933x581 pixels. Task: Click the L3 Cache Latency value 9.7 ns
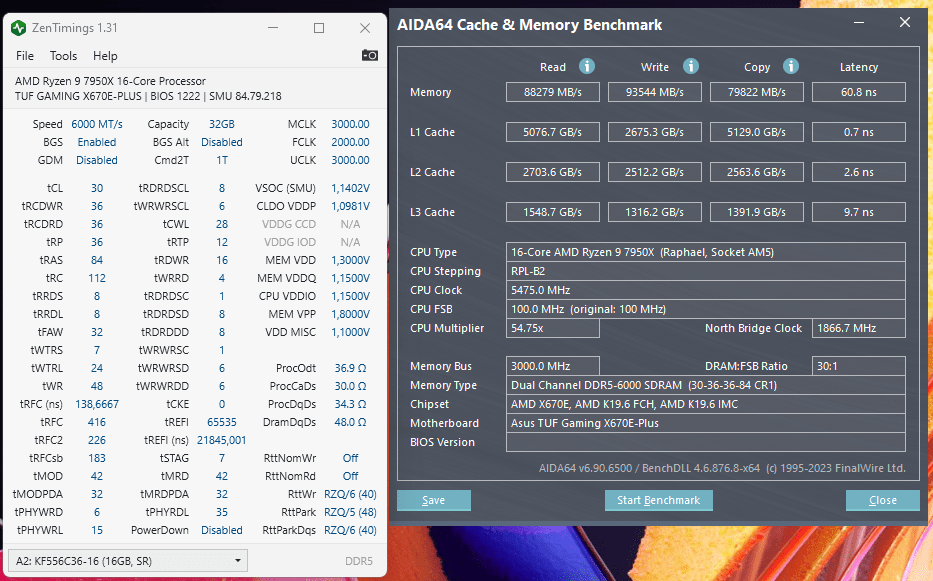[859, 212]
